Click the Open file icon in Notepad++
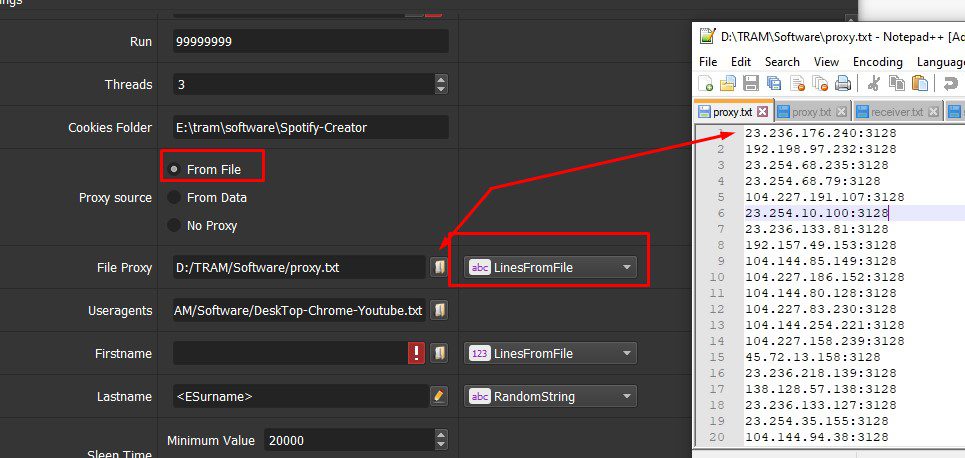This screenshot has width=965, height=458. coord(728,83)
